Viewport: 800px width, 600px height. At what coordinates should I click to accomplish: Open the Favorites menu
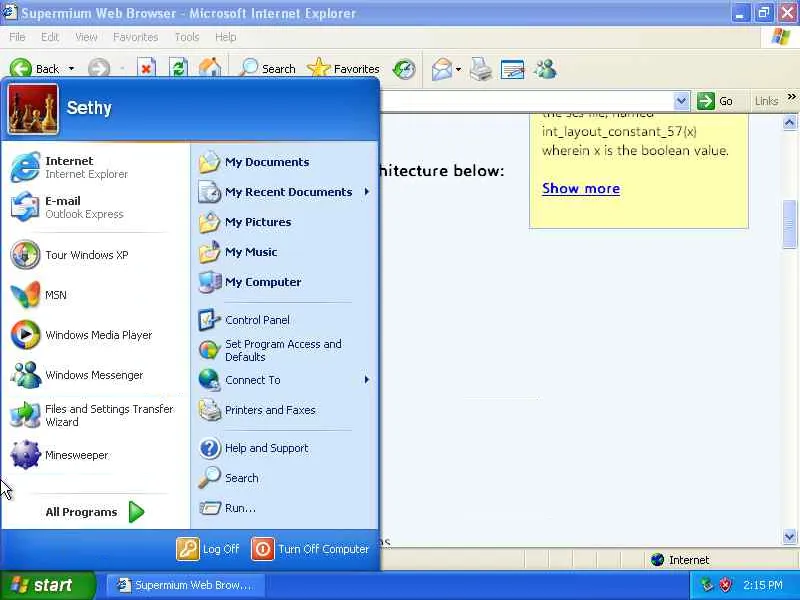click(136, 37)
